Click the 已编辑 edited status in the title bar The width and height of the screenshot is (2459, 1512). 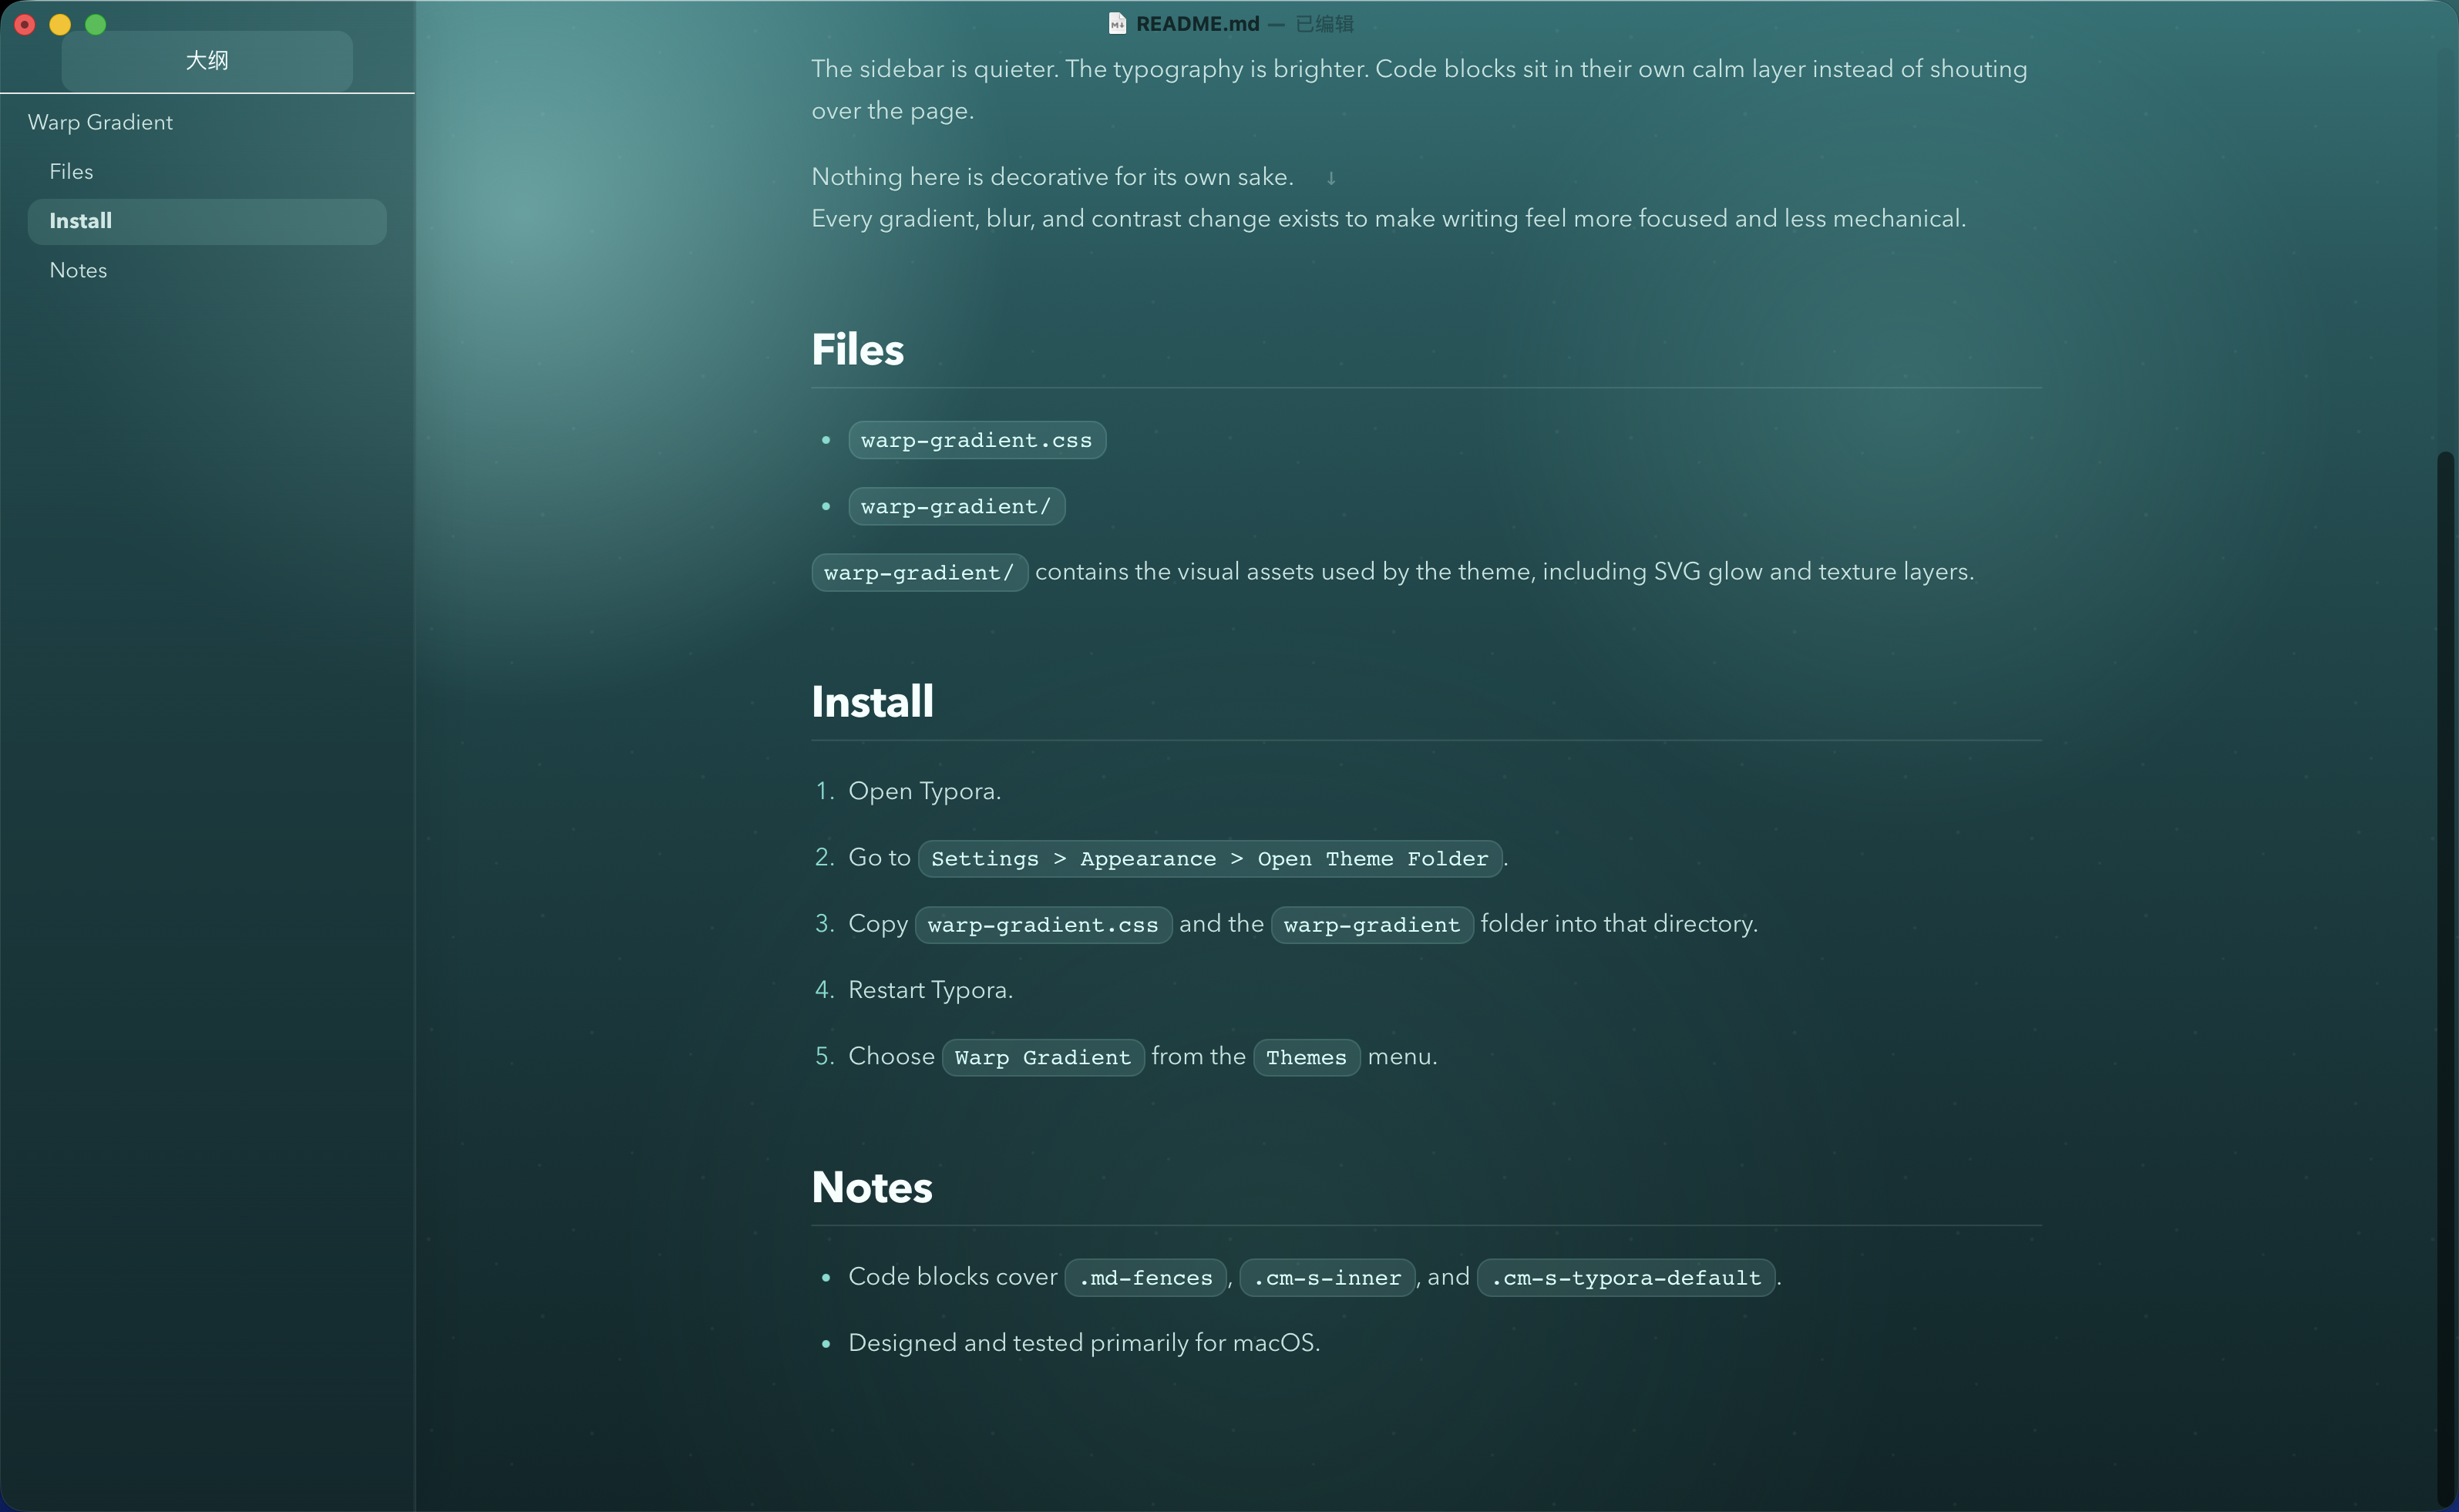click(1324, 24)
